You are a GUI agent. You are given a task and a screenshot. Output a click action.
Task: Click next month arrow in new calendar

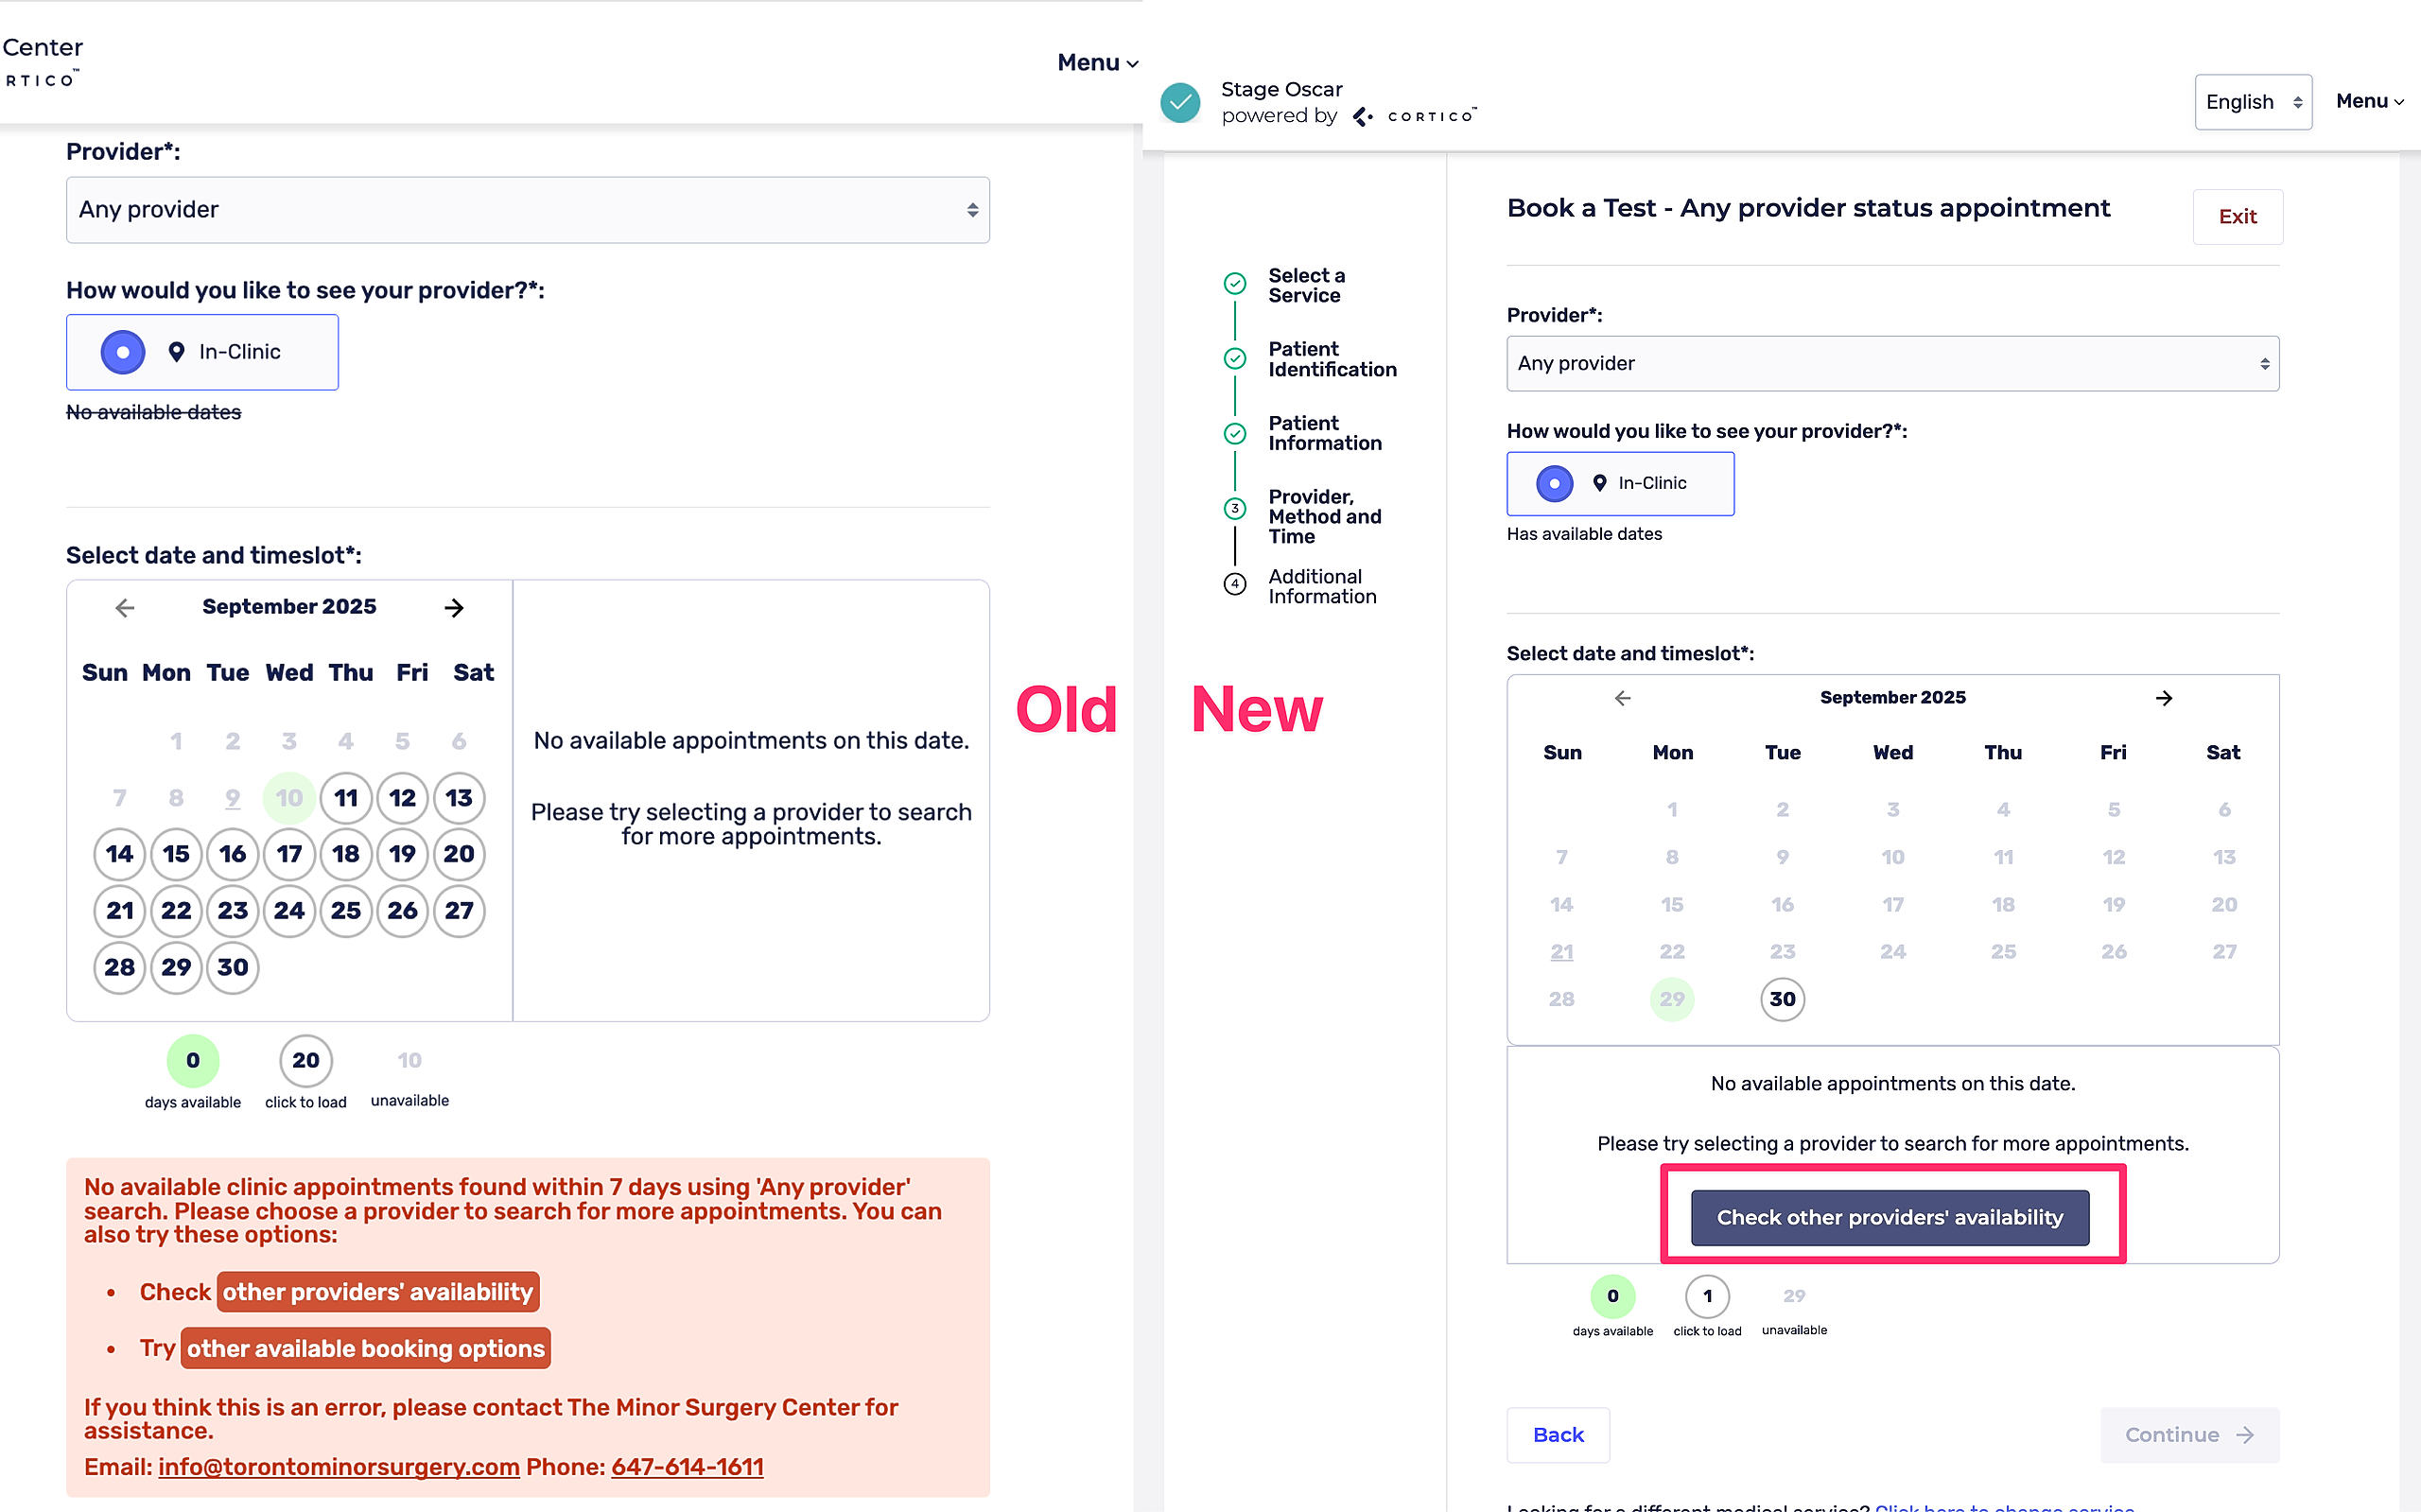[2164, 698]
